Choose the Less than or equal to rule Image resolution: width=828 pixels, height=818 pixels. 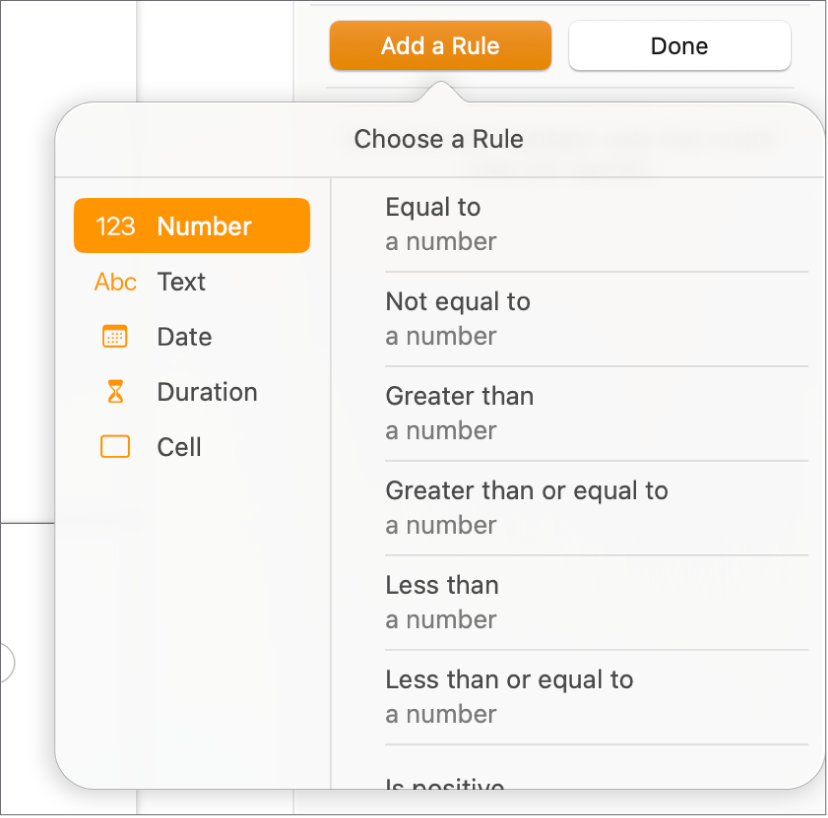[509, 679]
